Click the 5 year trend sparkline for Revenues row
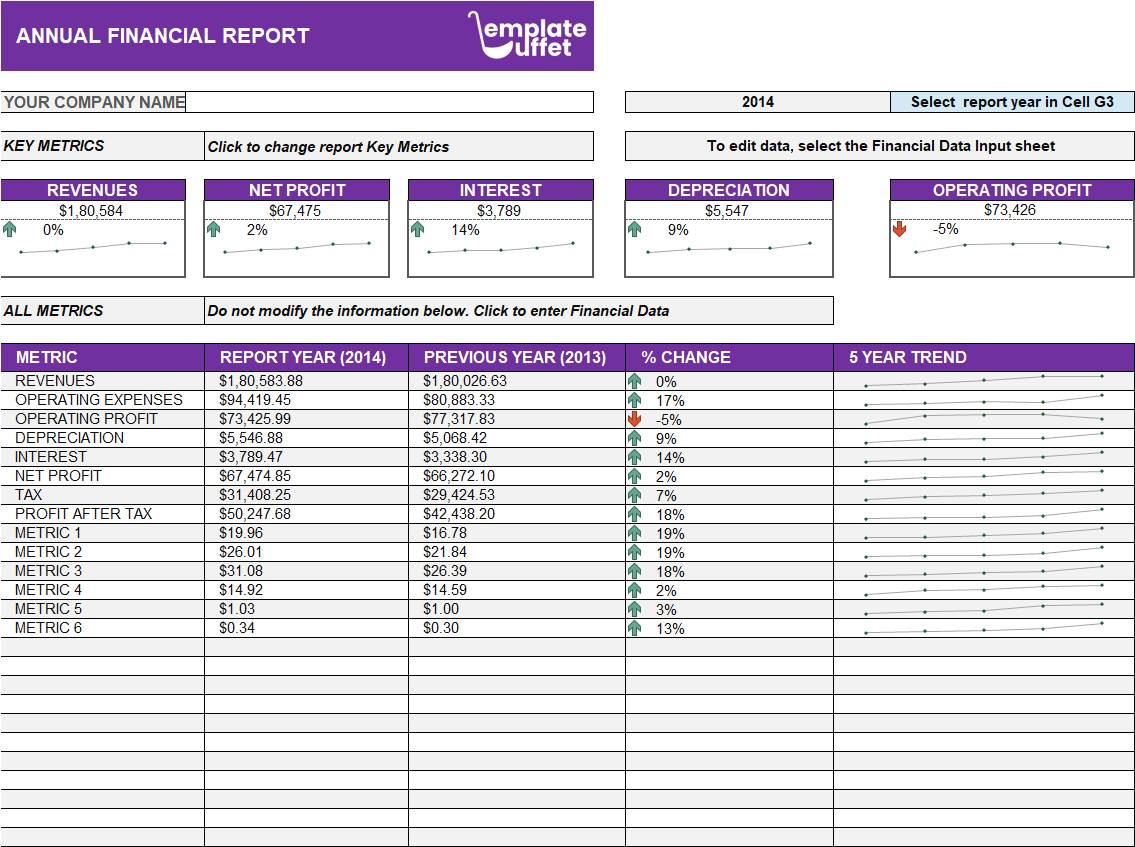 click(984, 381)
